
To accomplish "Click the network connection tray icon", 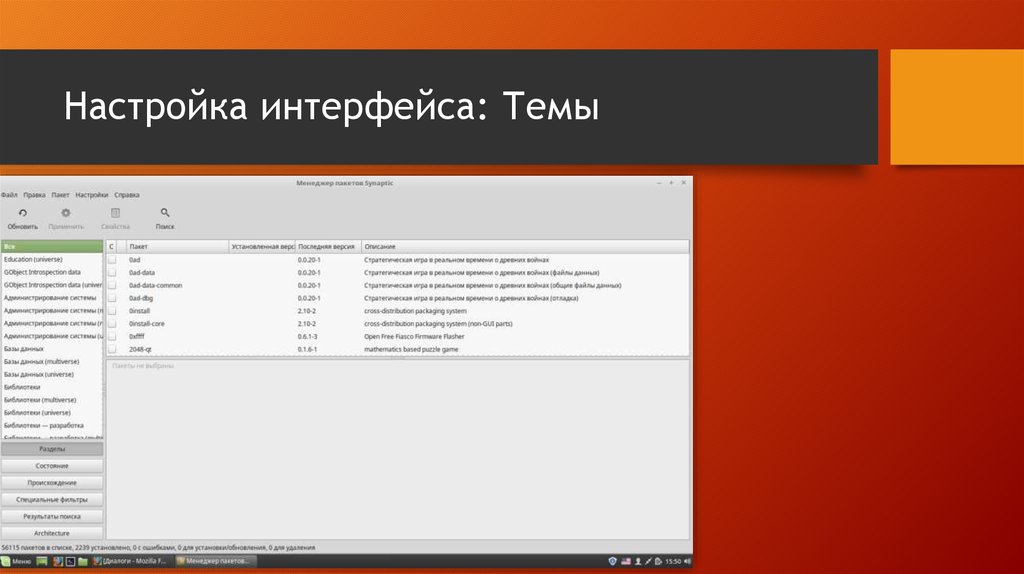I will 648,561.
